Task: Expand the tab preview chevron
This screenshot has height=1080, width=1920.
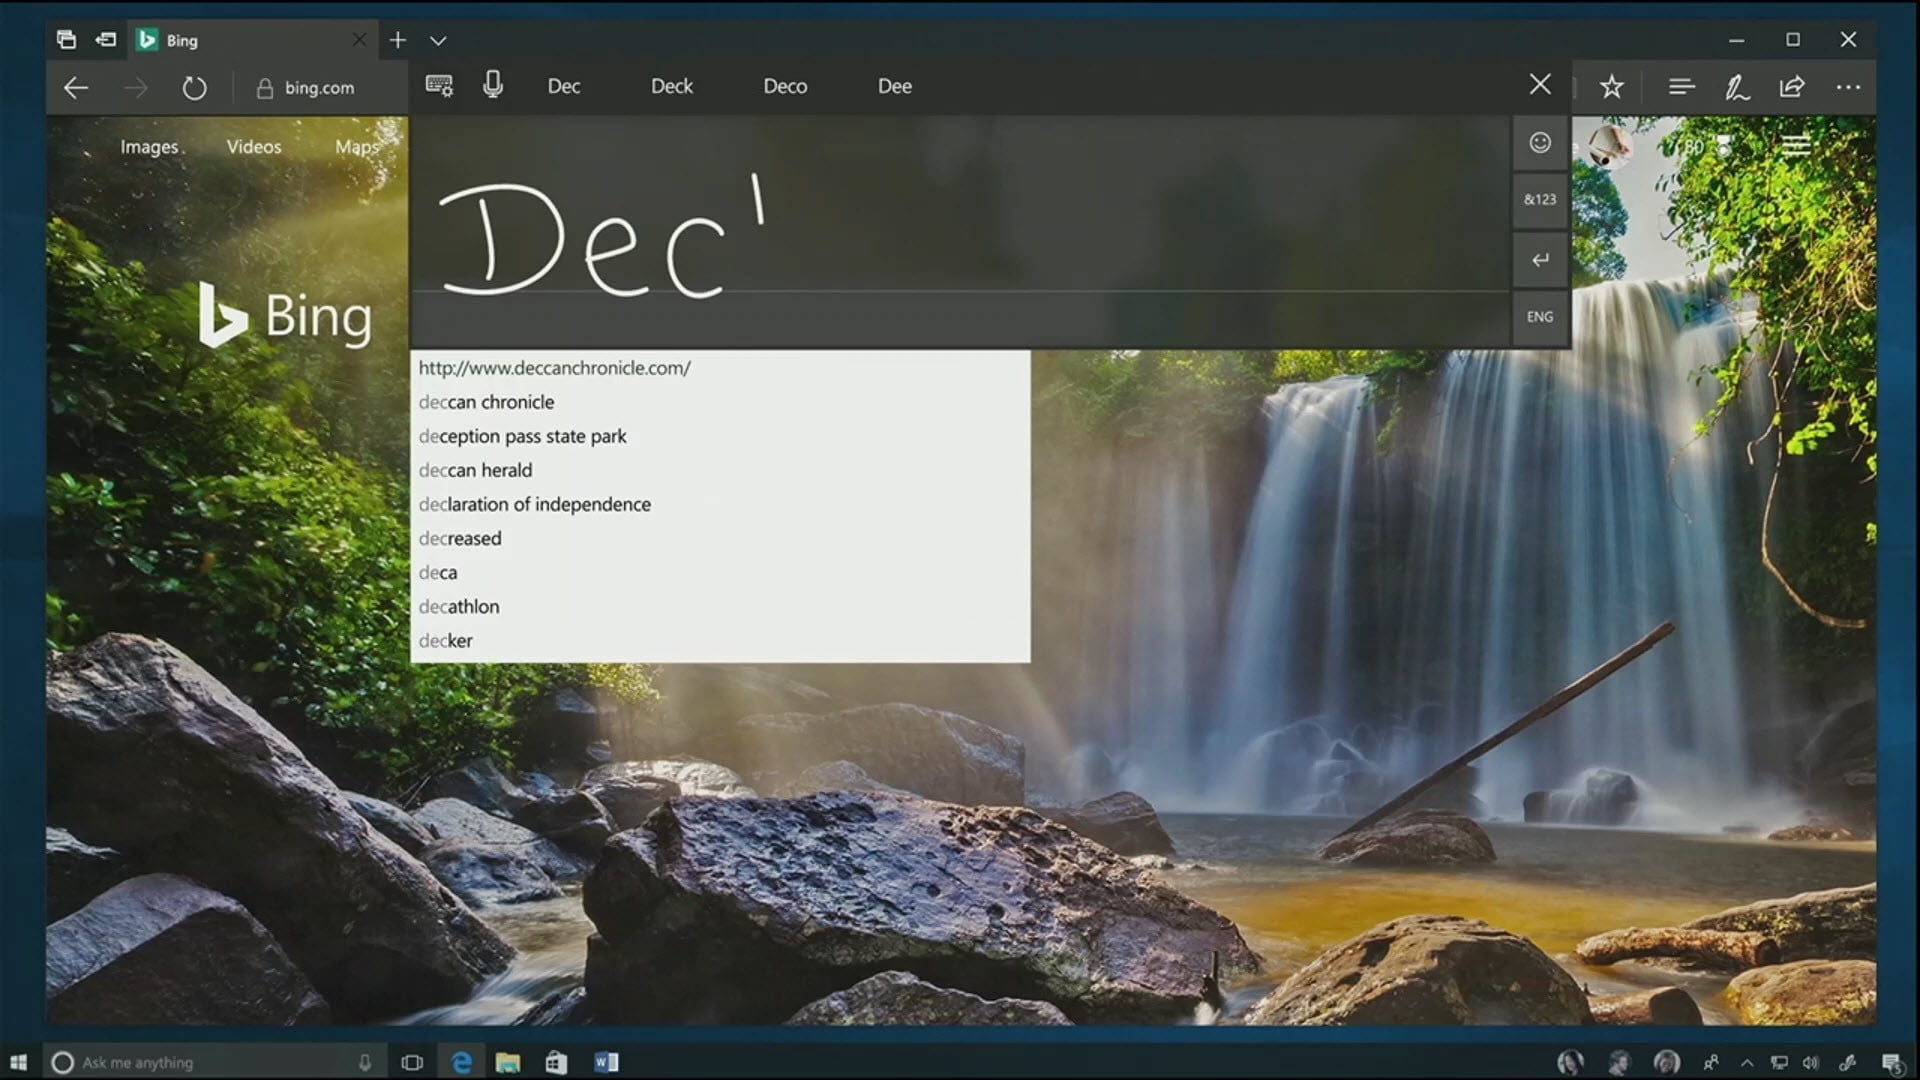Action: tap(438, 41)
